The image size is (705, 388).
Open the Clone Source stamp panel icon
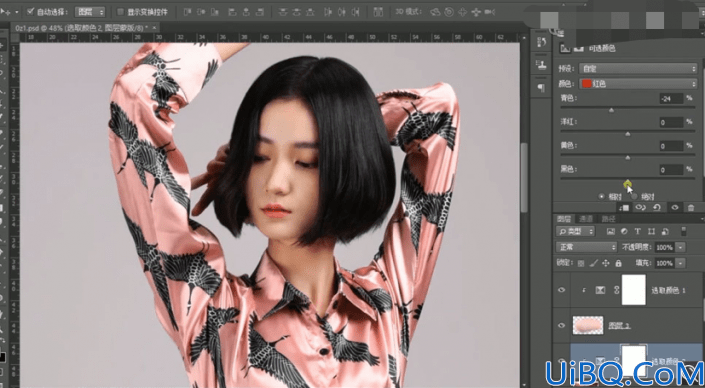[x=541, y=64]
